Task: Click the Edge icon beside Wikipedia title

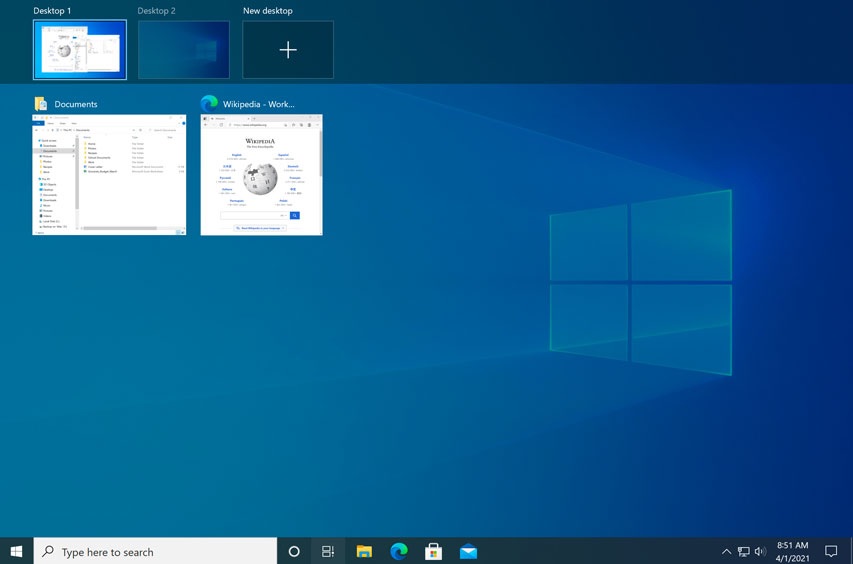Action: pyautogui.click(x=209, y=104)
